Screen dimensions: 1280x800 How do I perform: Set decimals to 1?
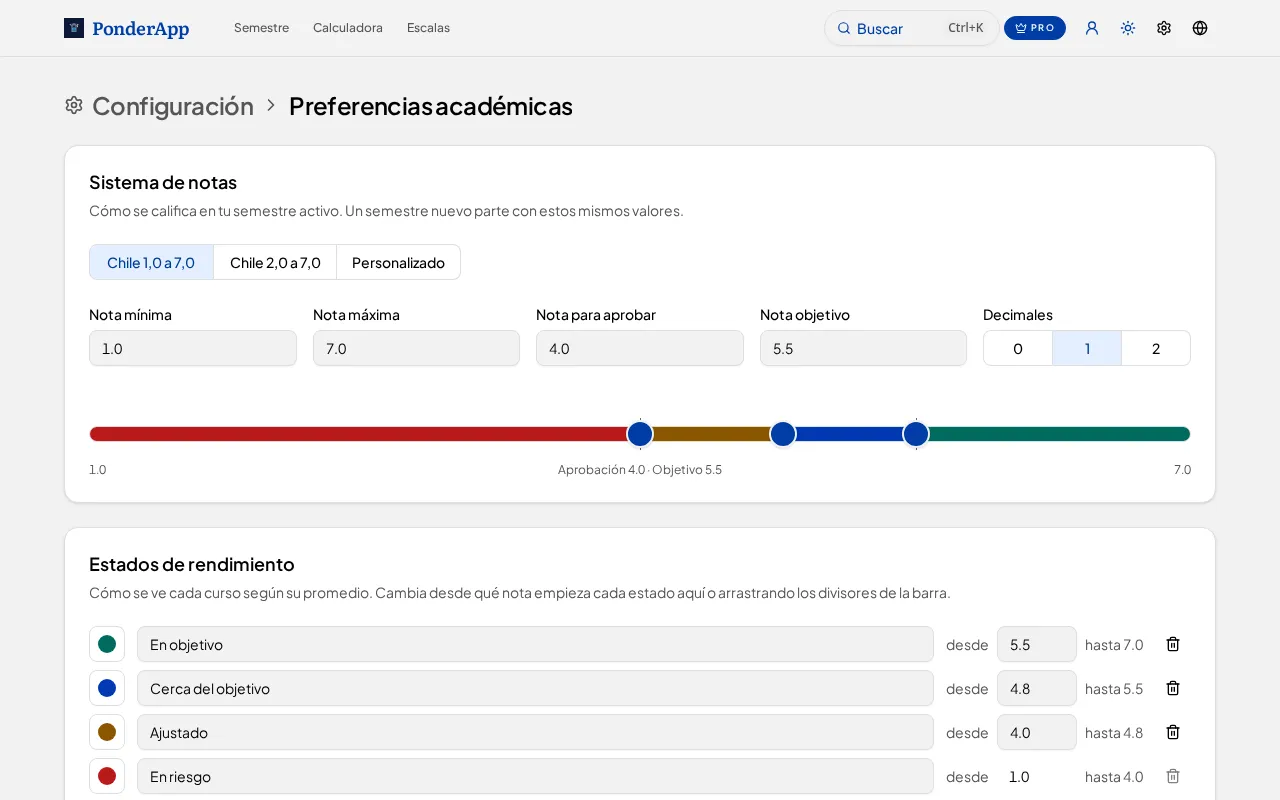point(1087,348)
